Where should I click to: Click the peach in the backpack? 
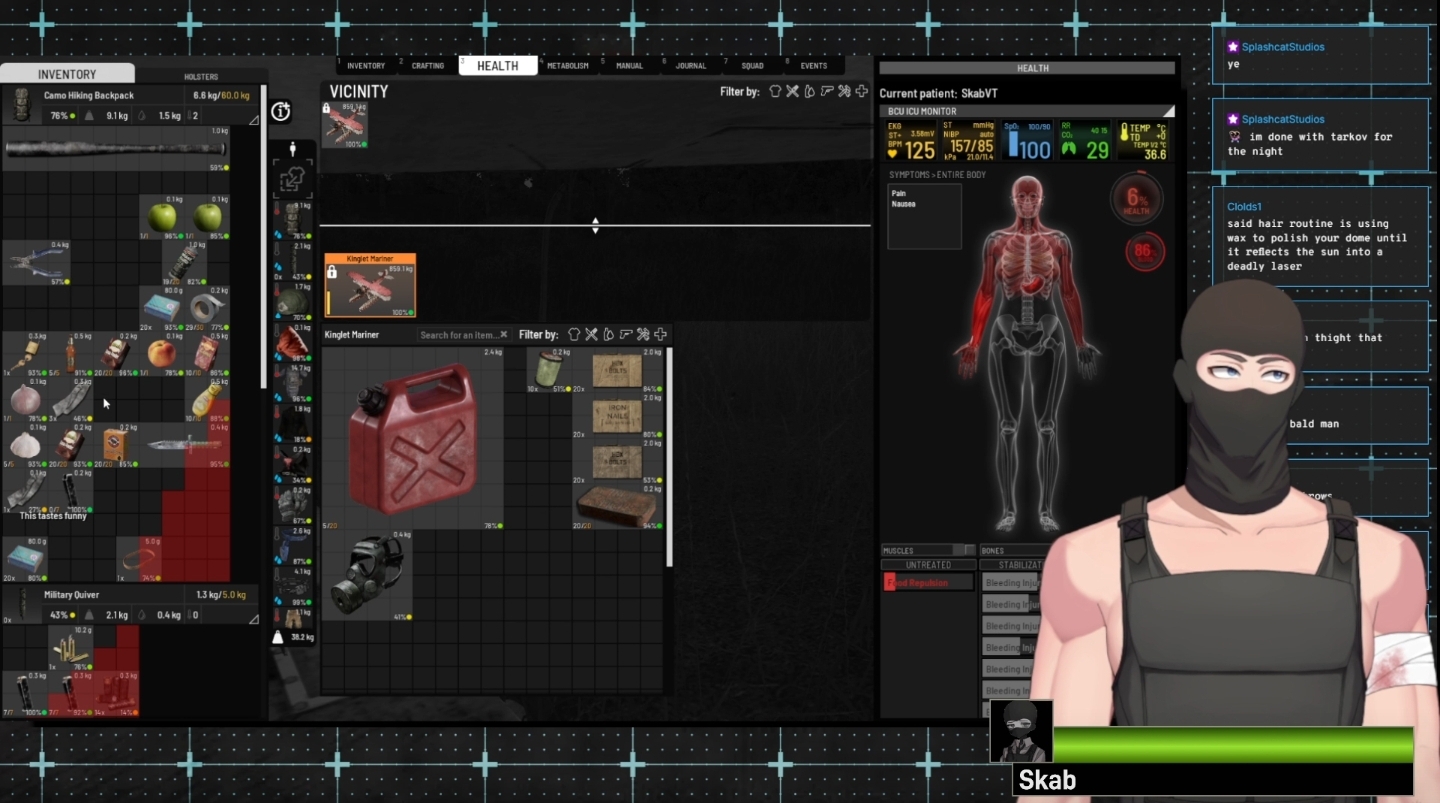[161, 353]
